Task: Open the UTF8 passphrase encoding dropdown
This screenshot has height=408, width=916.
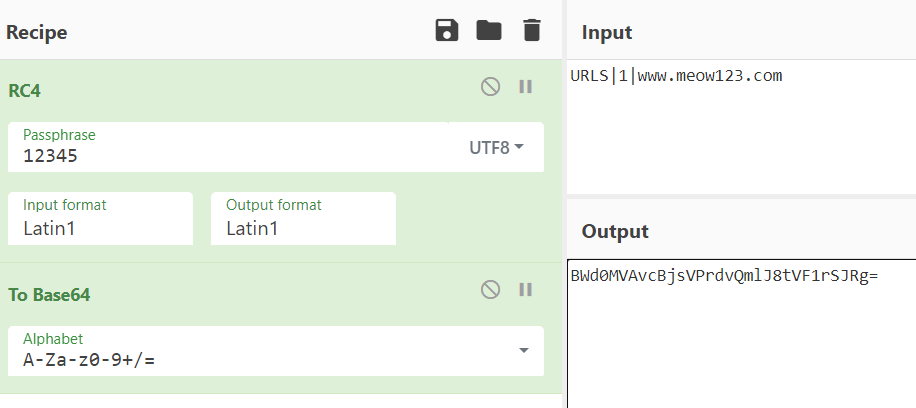Action: pyautogui.click(x=496, y=147)
